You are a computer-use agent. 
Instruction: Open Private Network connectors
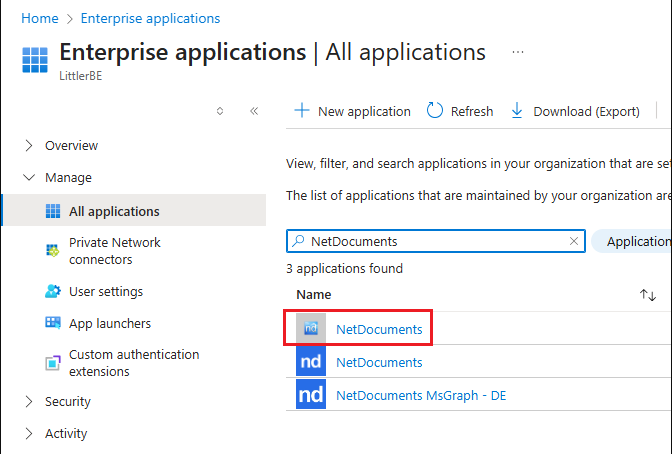(114, 251)
